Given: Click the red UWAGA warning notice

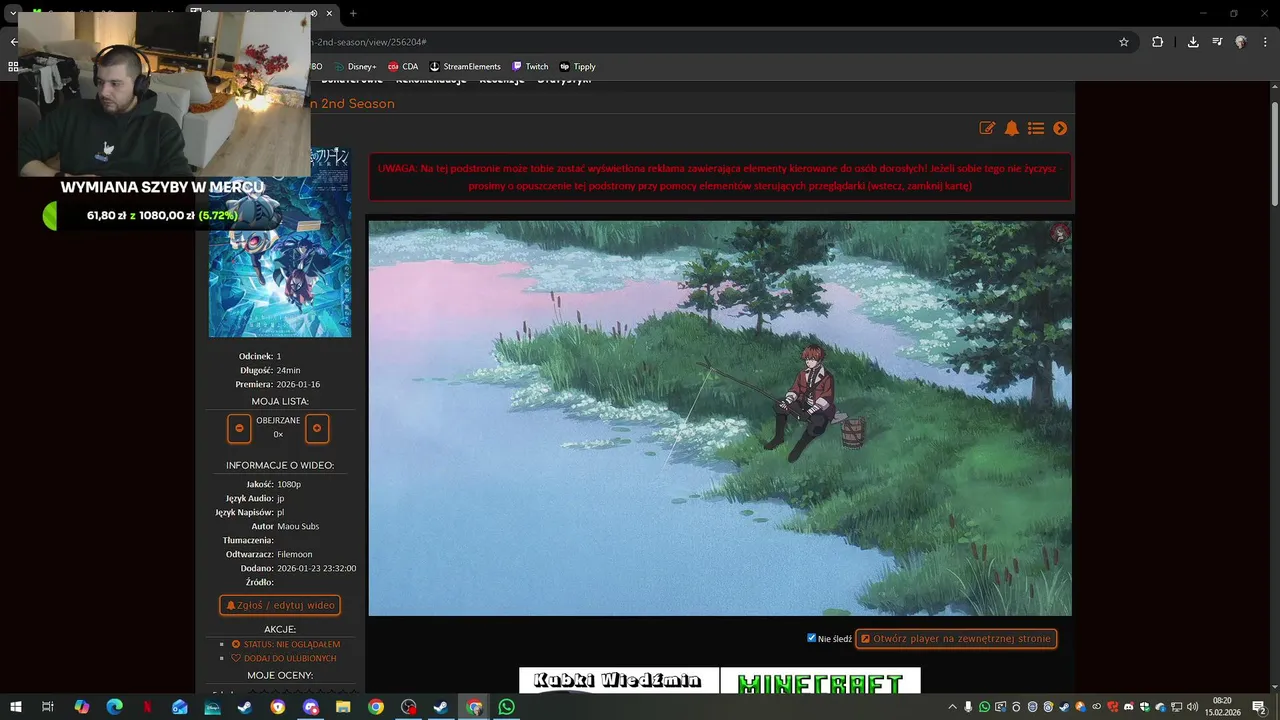Looking at the screenshot, I should [720, 177].
